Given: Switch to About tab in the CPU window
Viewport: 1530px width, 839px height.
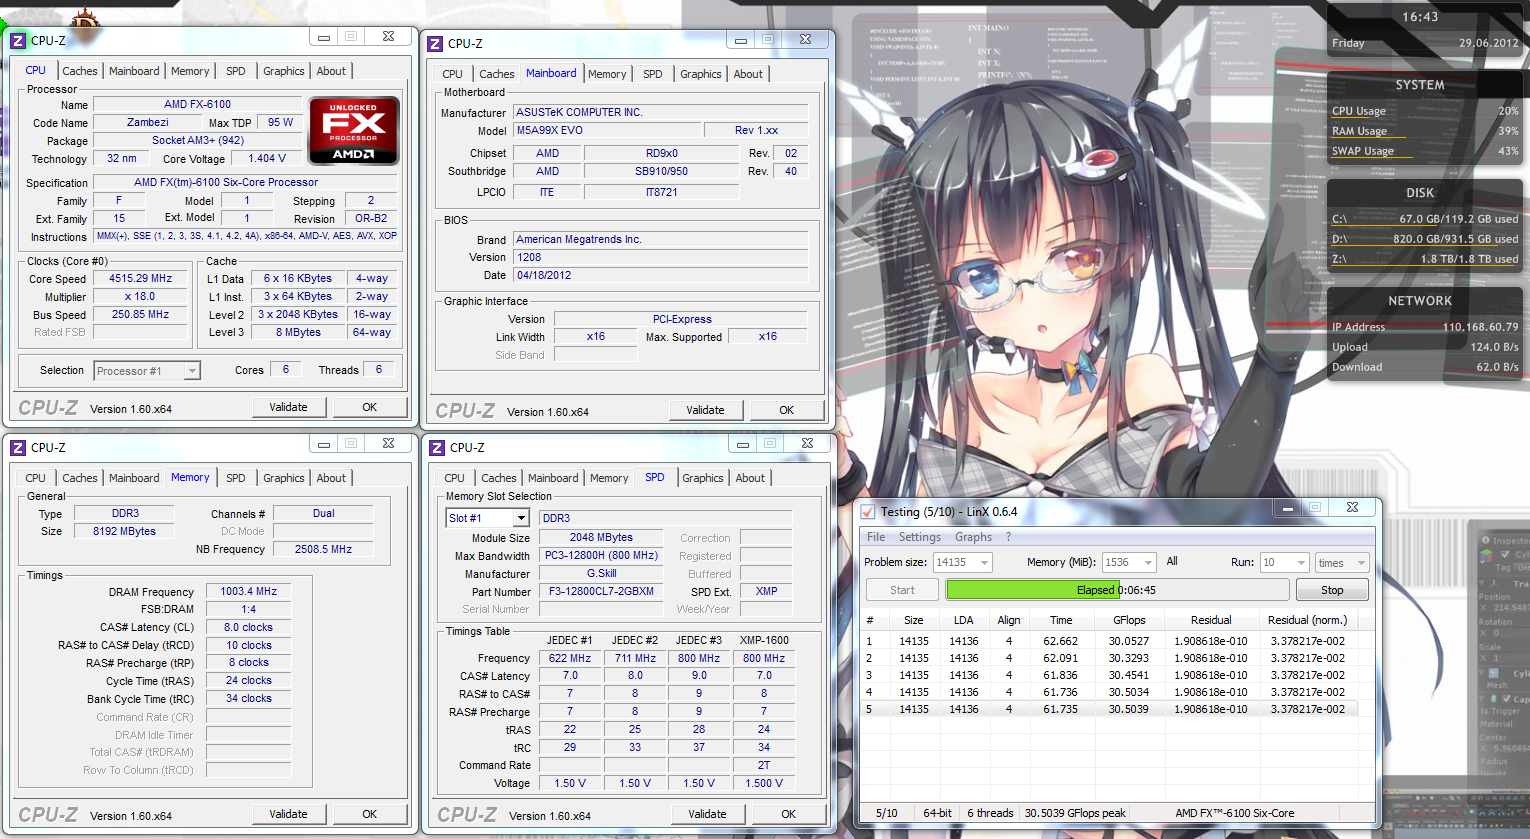Looking at the screenshot, I should coord(331,71).
